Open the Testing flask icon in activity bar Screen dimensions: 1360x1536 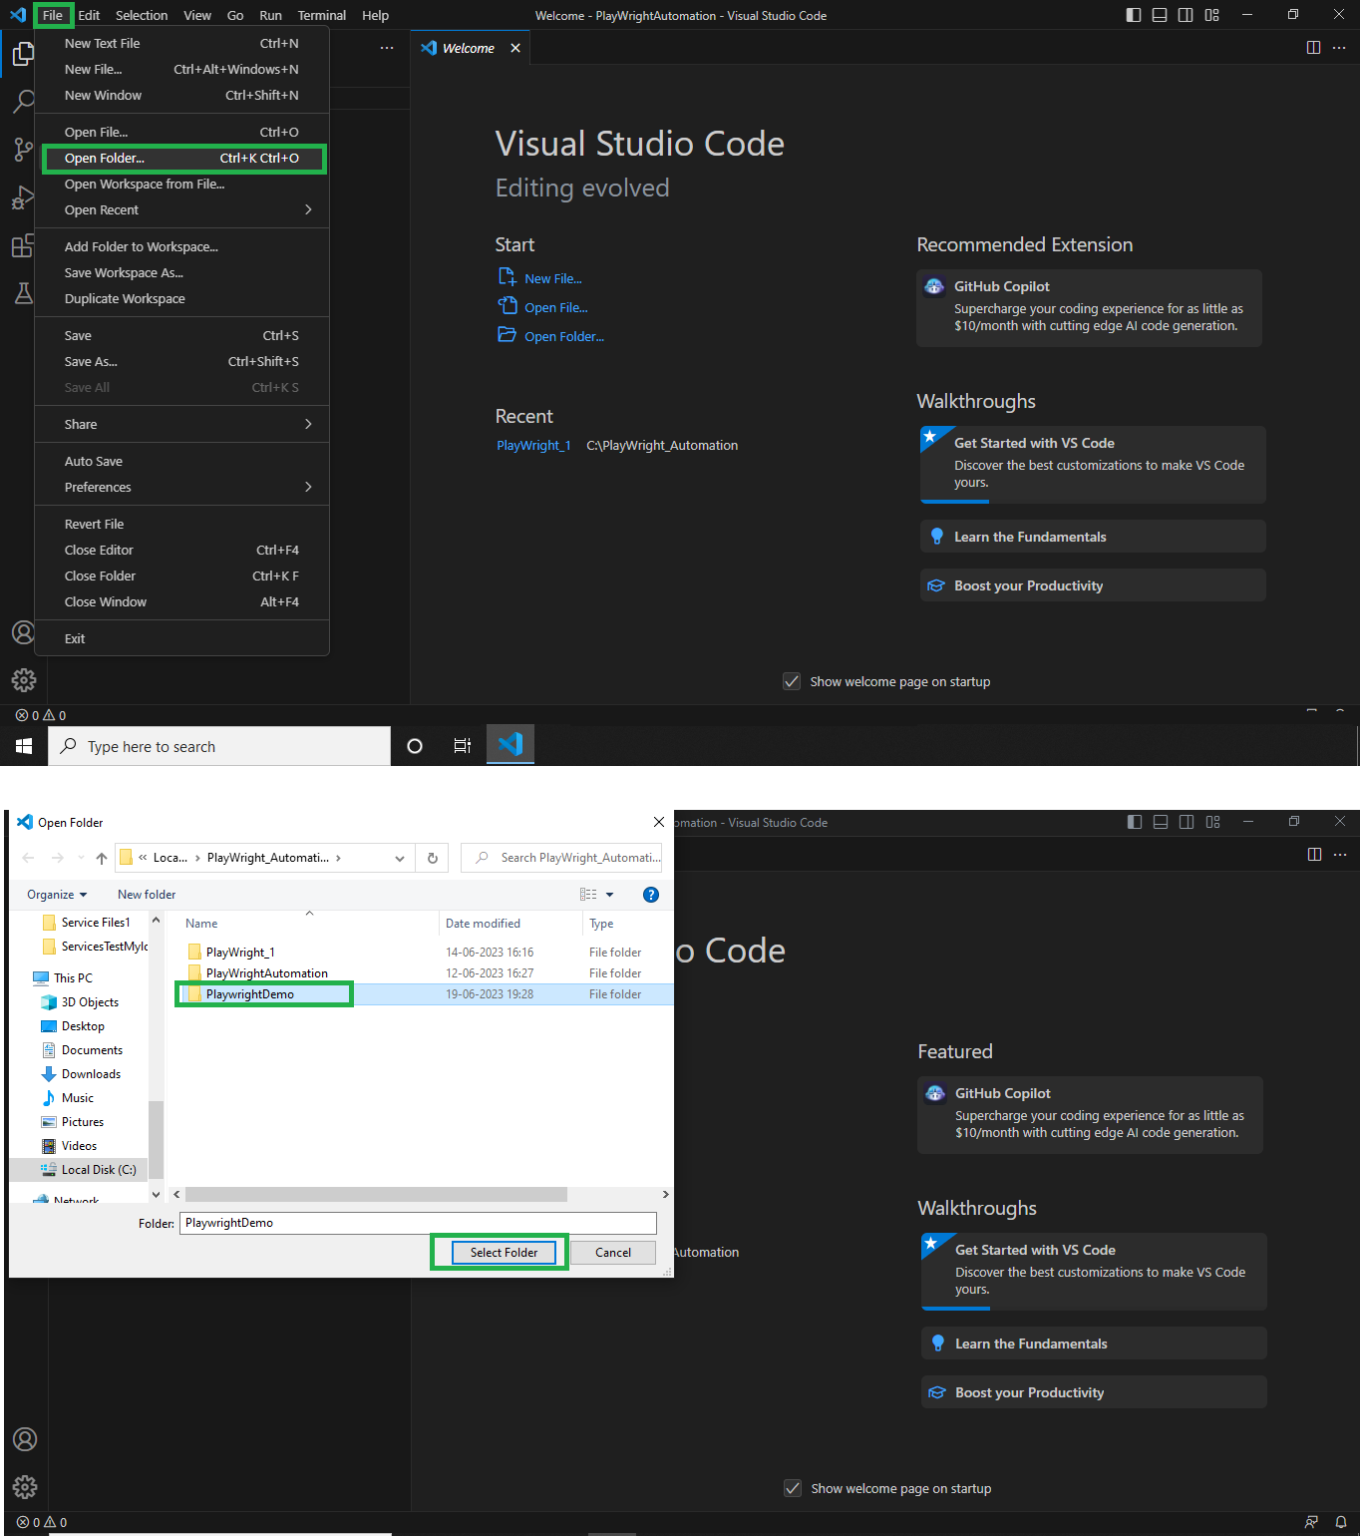coord(23,293)
